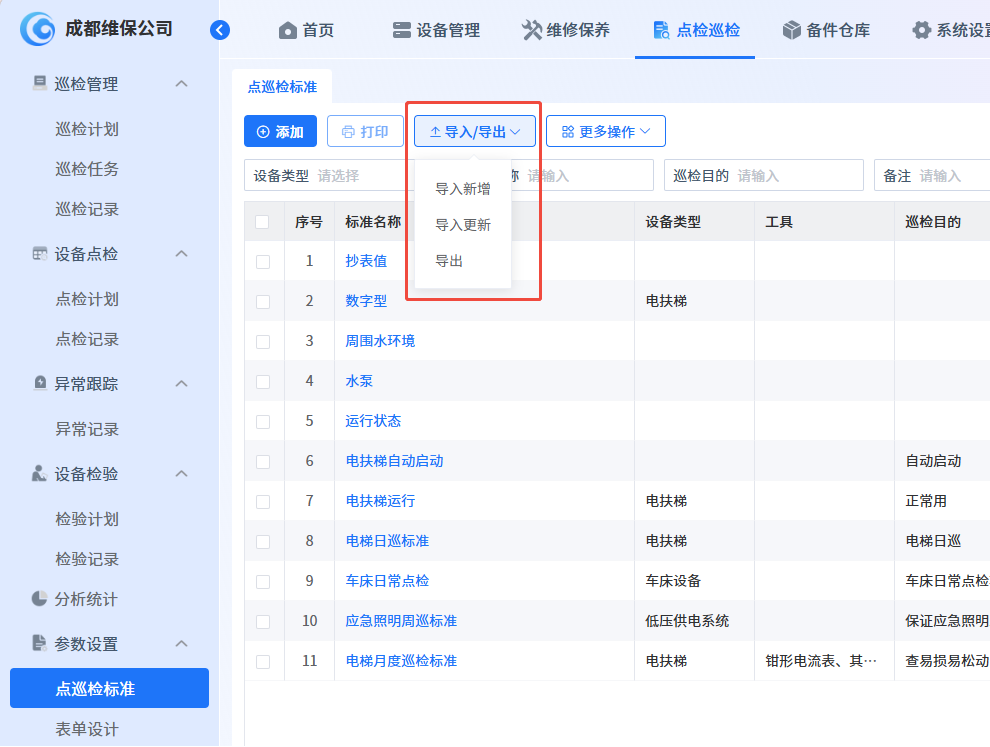
Task: Open 巡检任务 in the sidebar
Action: [86, 169]
